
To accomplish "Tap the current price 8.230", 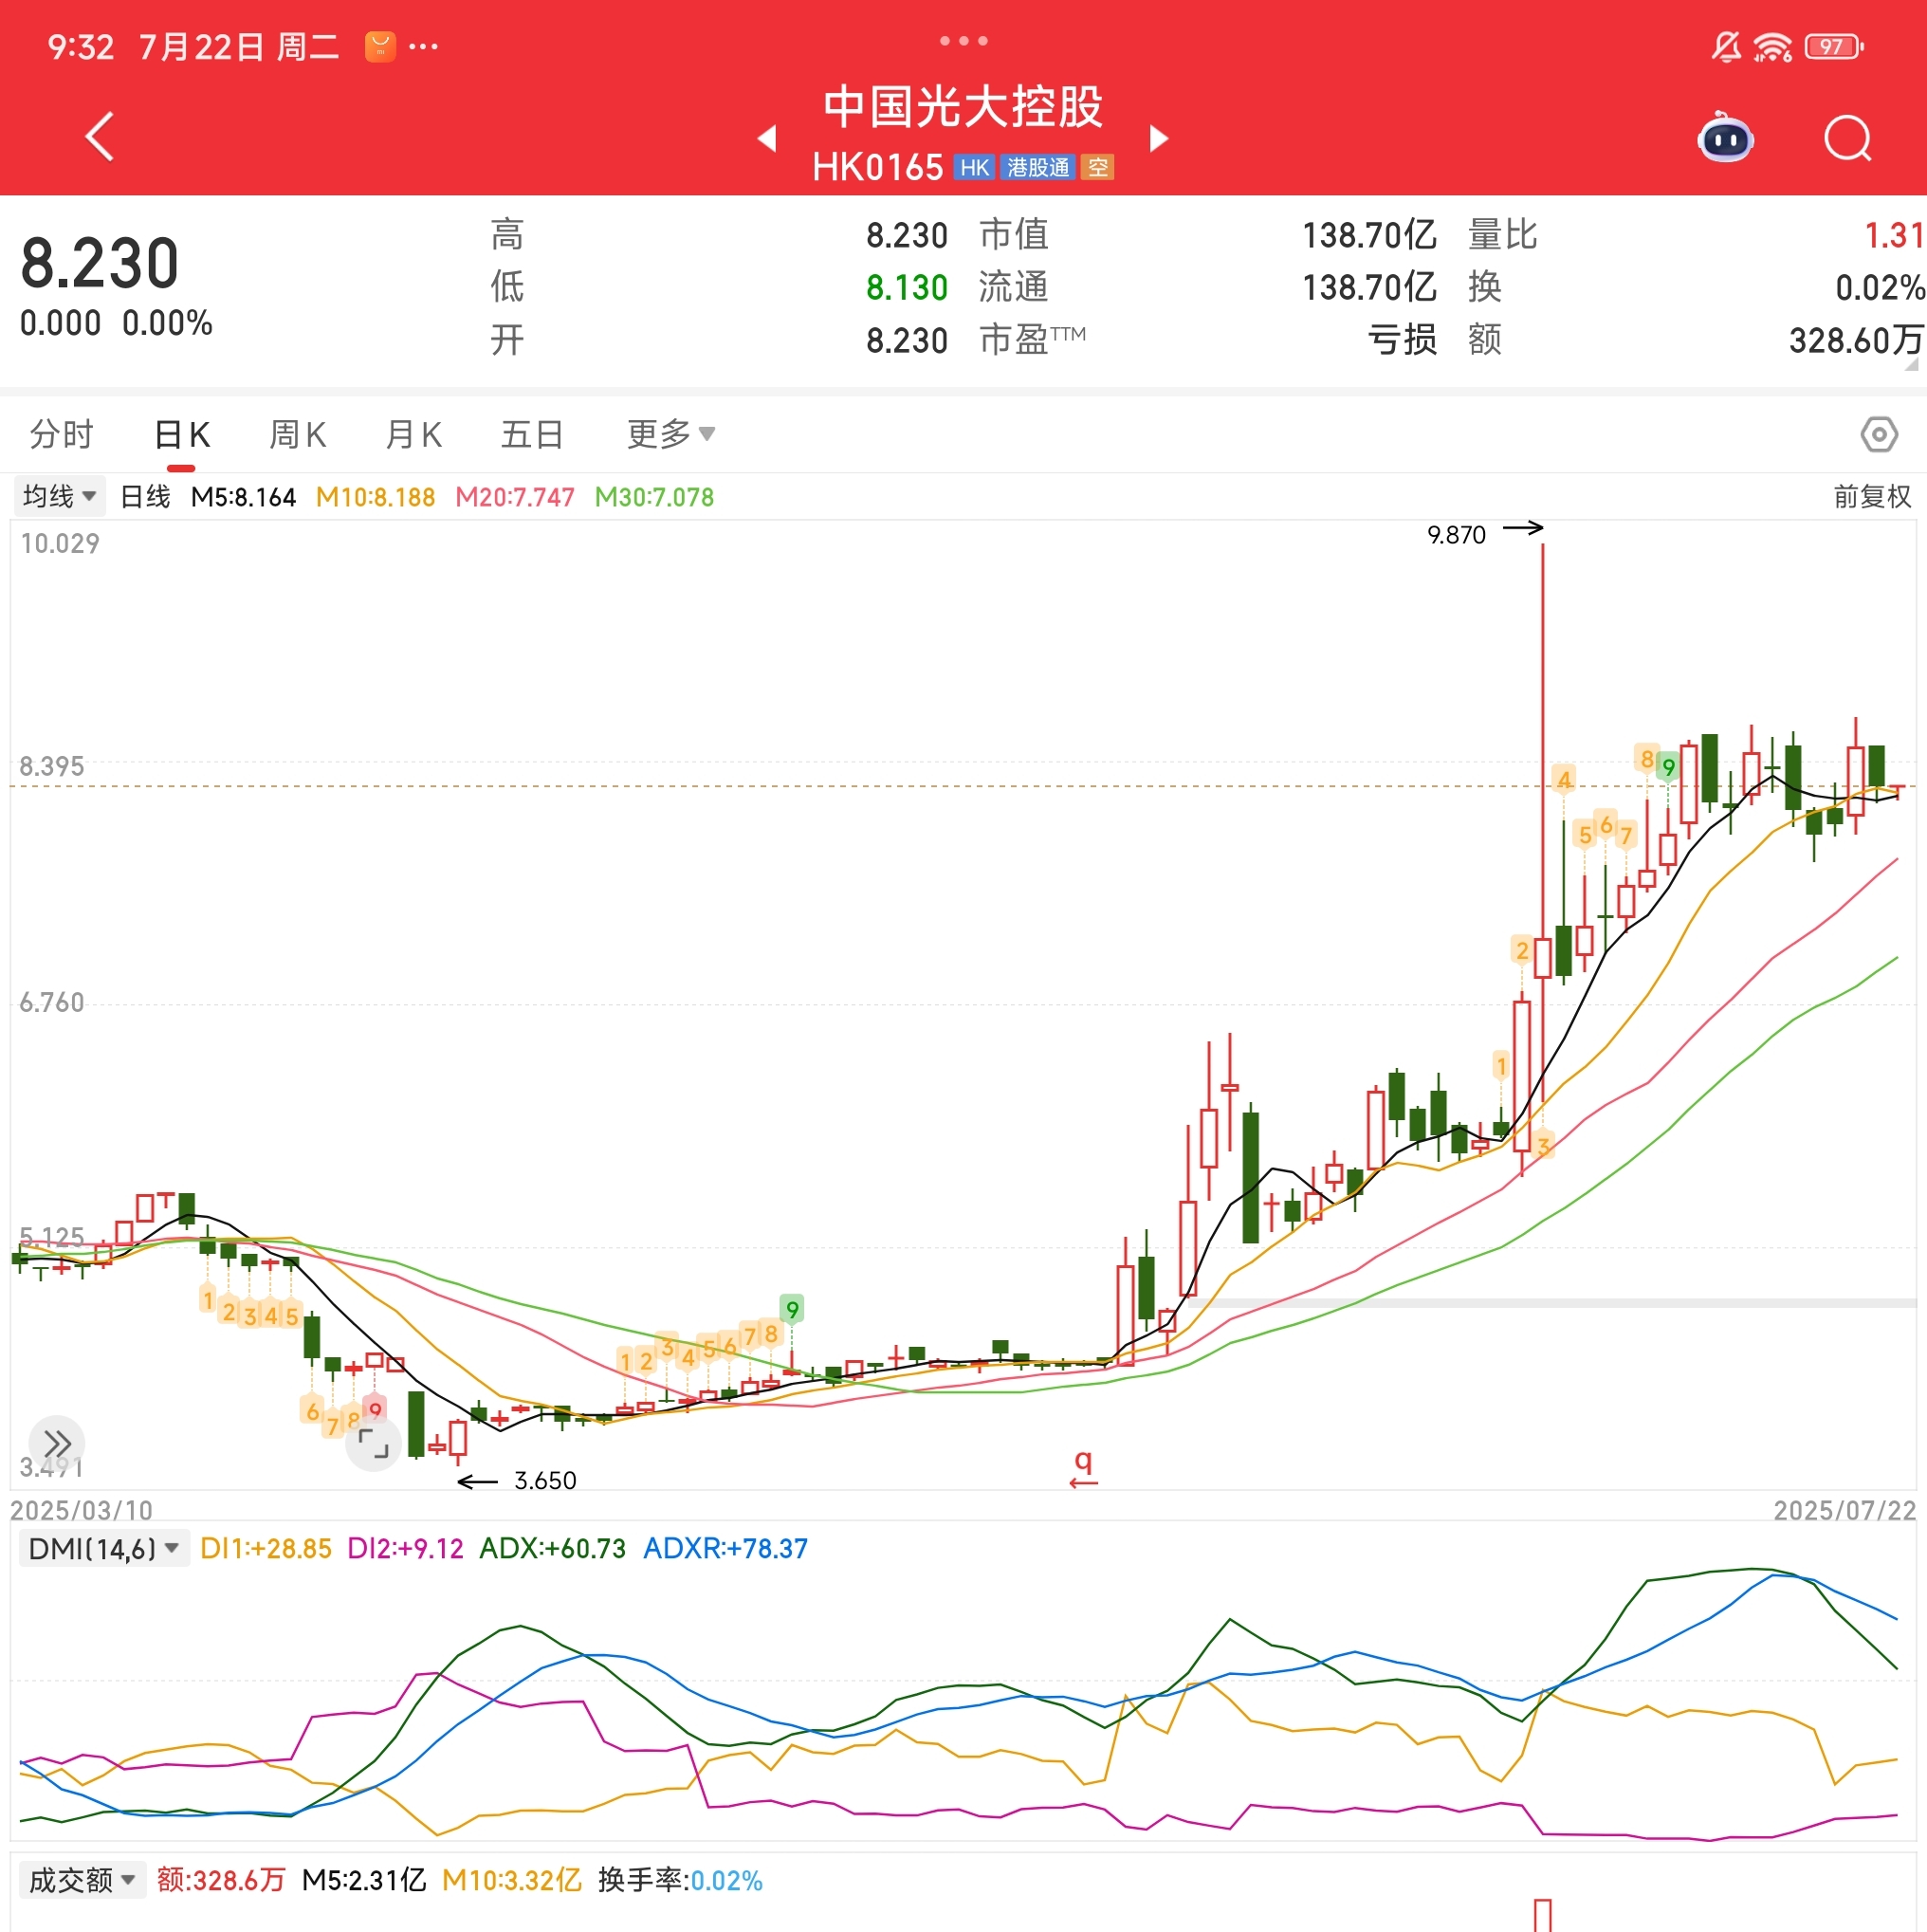I will (99, 263).
